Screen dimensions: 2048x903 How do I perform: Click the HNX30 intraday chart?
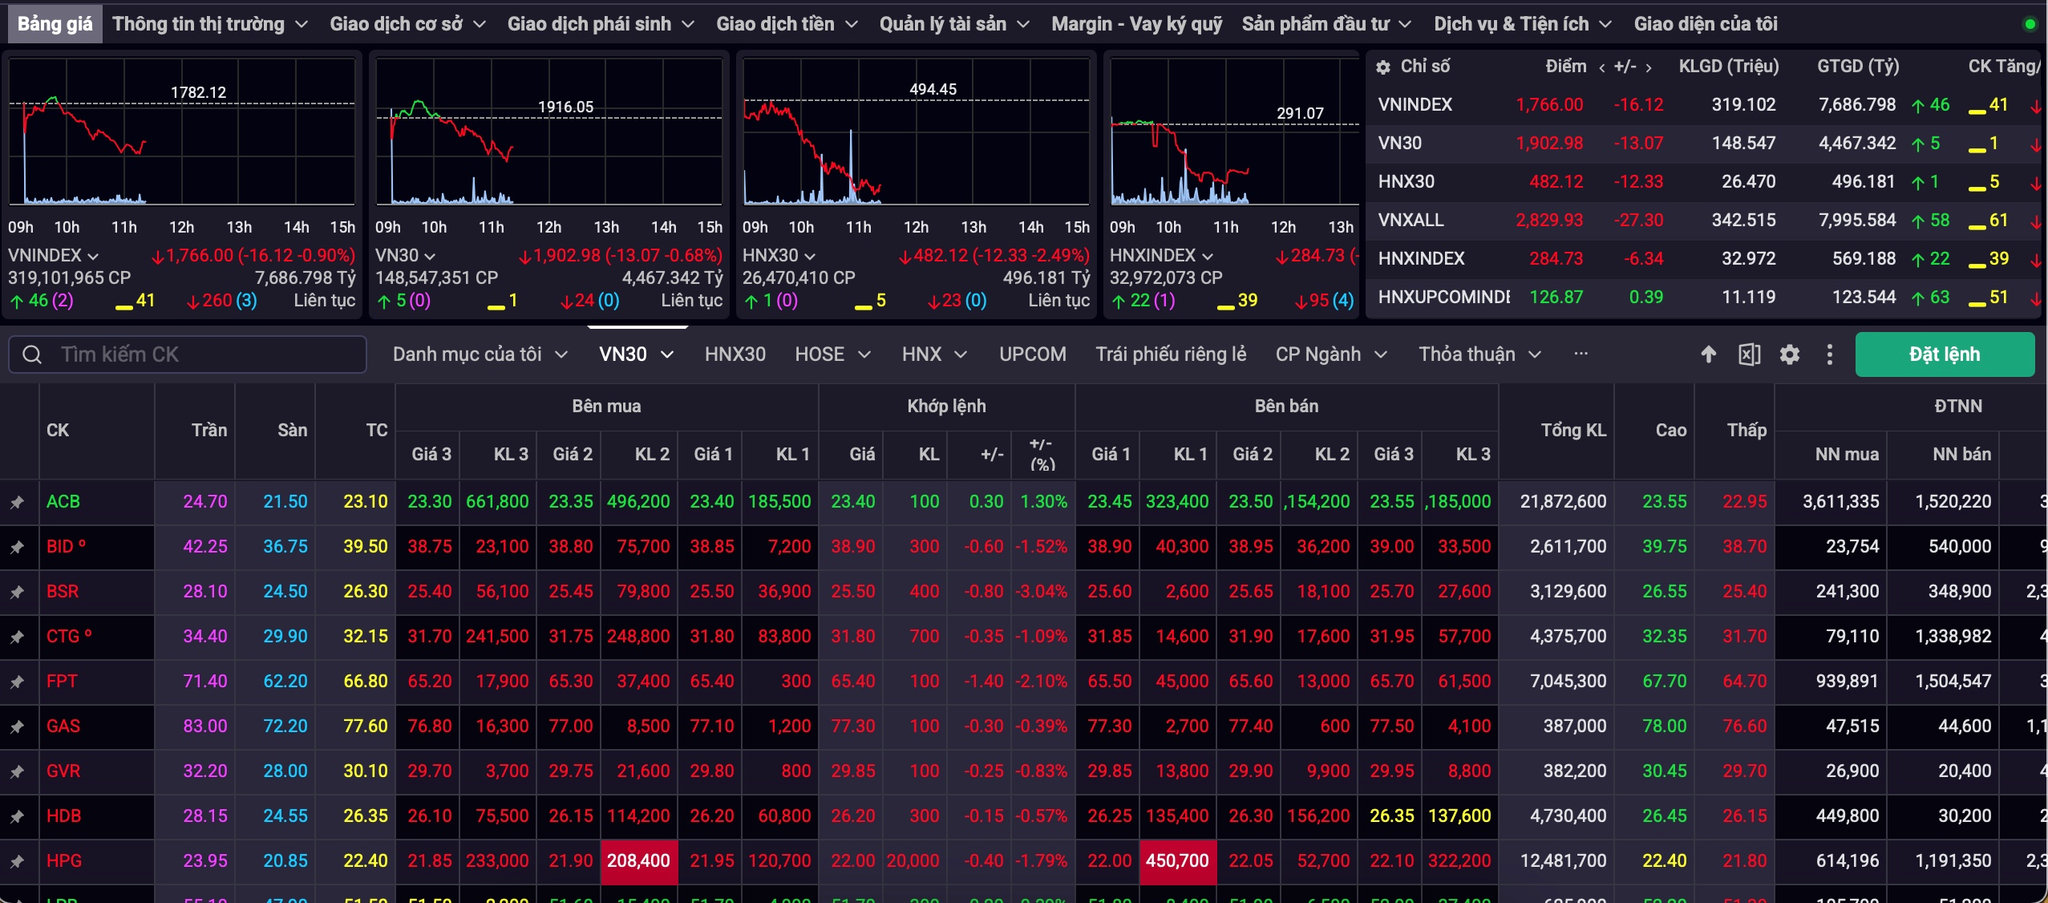pyautogui.click(x=916, y=132)
